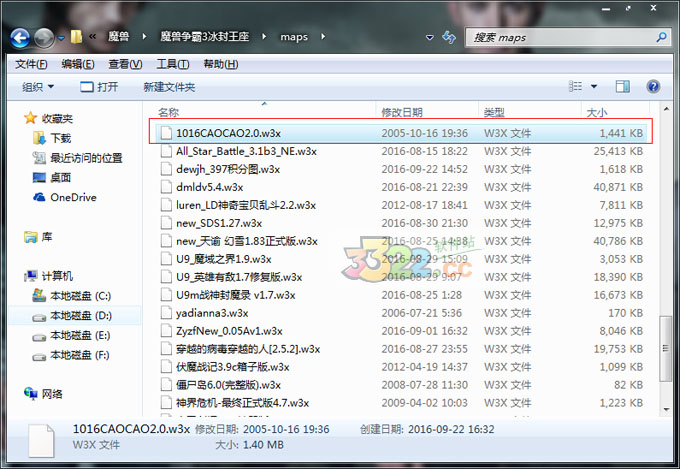Sort by the 大小 column header
680x469 pixels.
[x=597, y=112]
